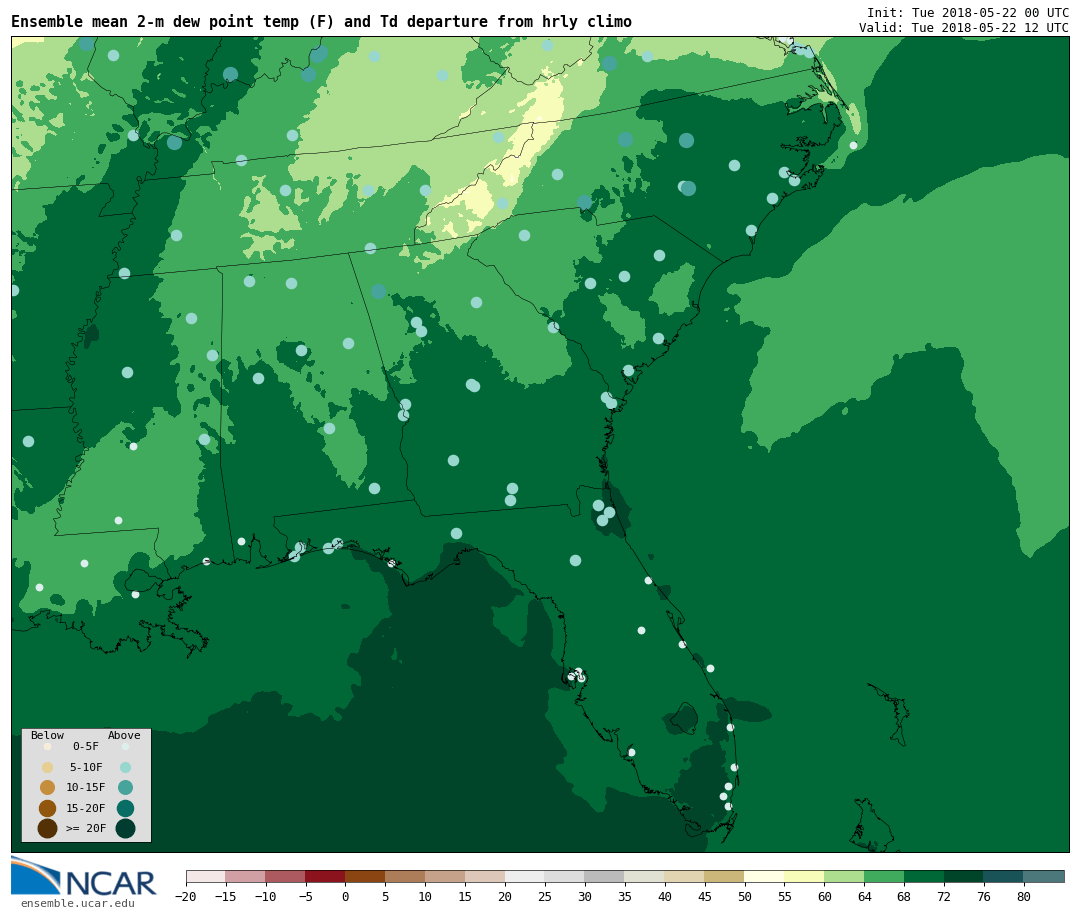Select the 10 to 15 colorbar swatch
The width and height of the screenshot is (1080, 915).
click(445, 876)
